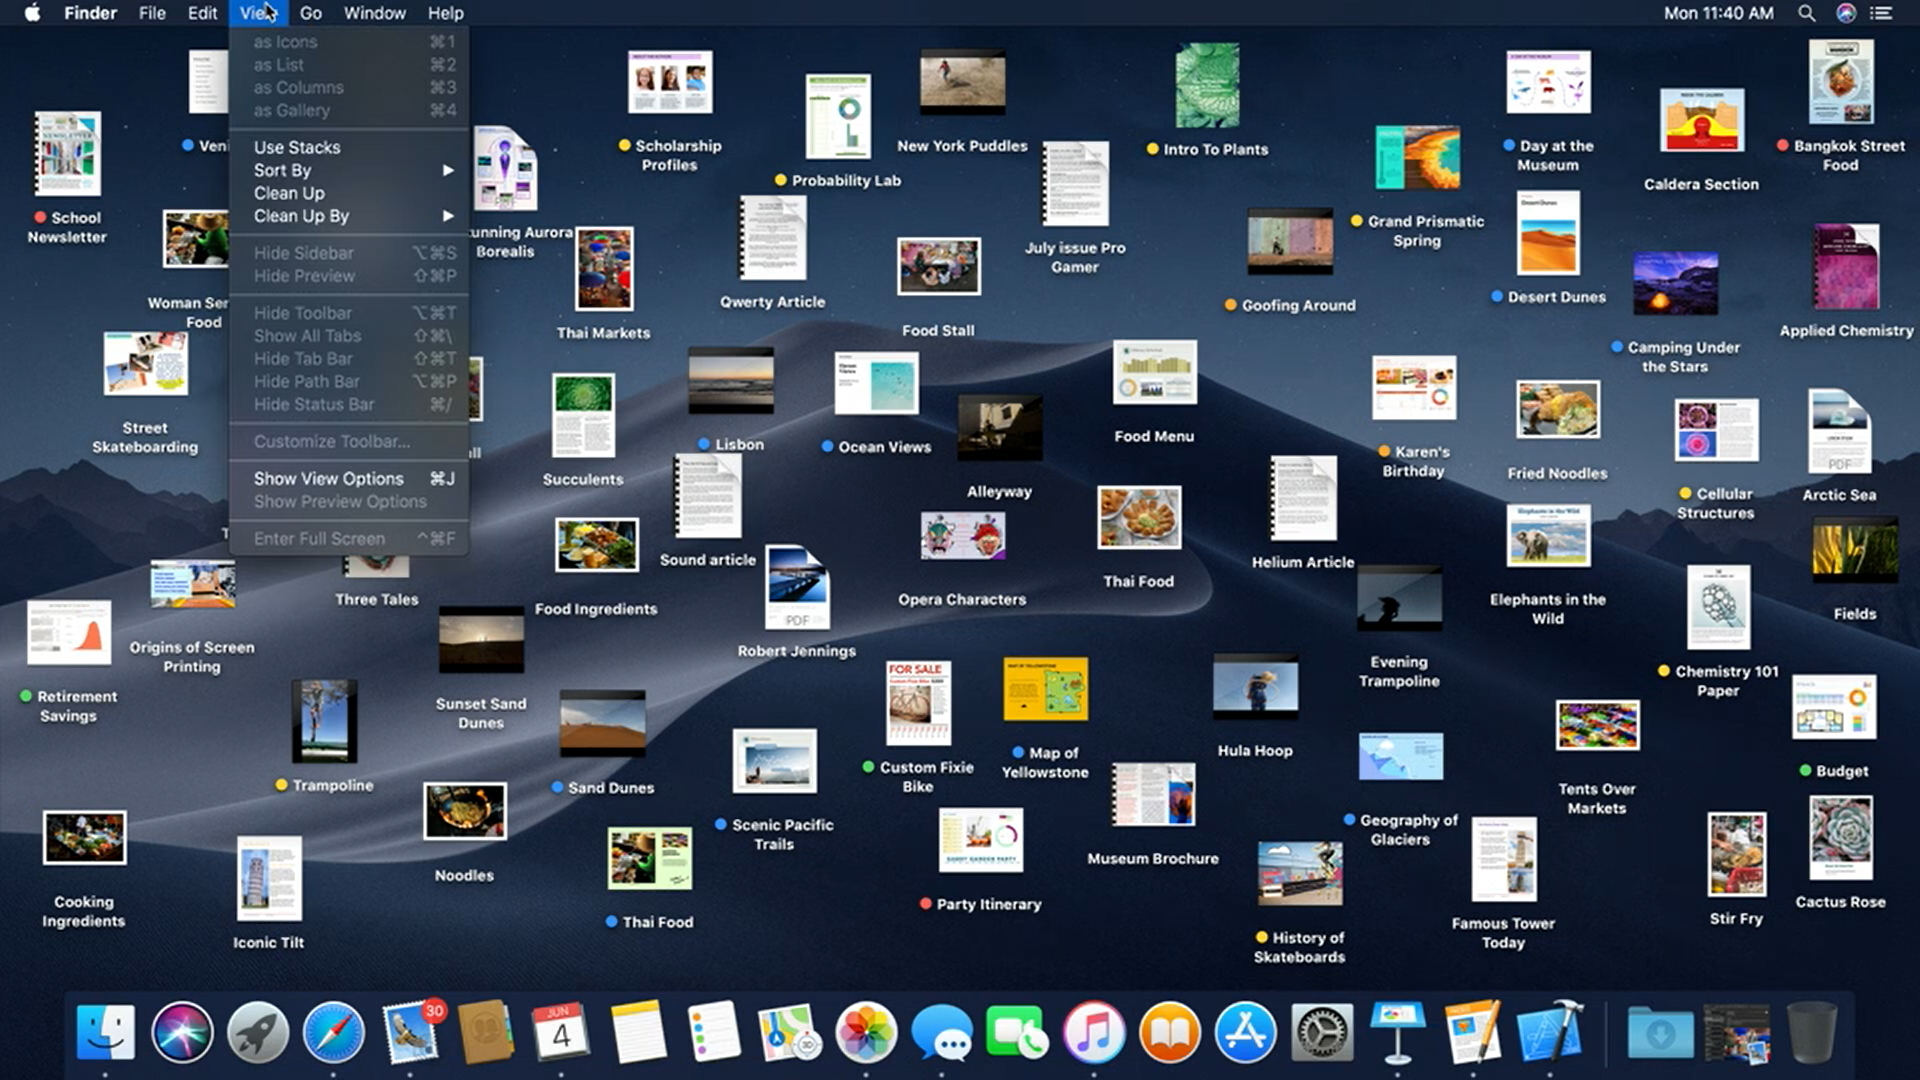This screenshot has height=1080, width=1920.
Task: Open Finder from the Dock
Action: point(106,1033)
